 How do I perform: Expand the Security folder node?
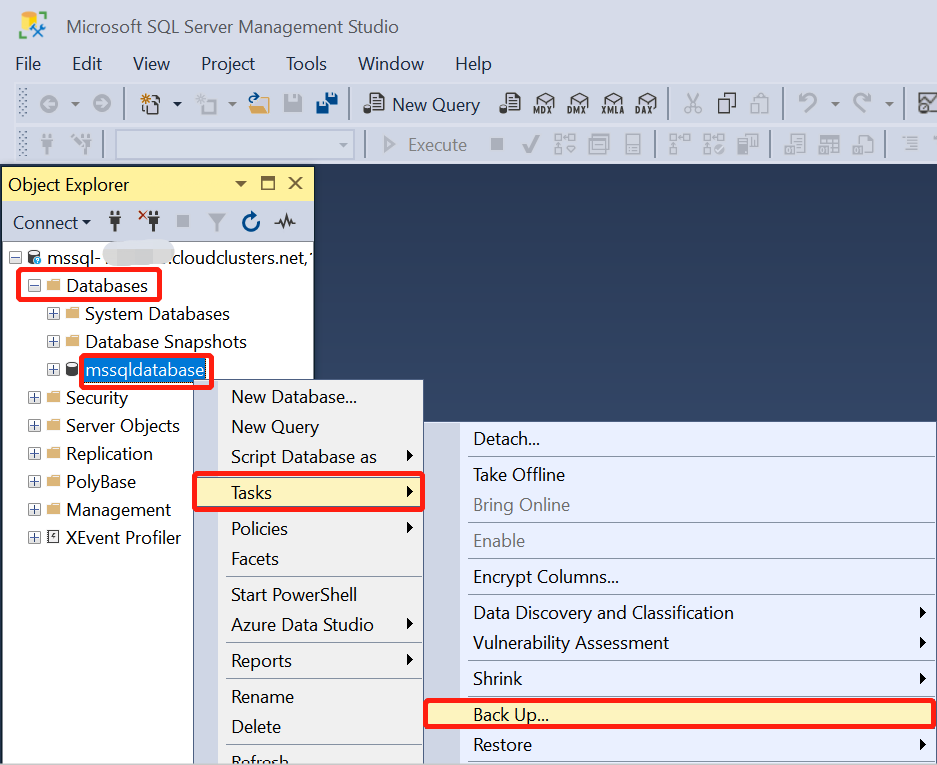tap(35, 398)
